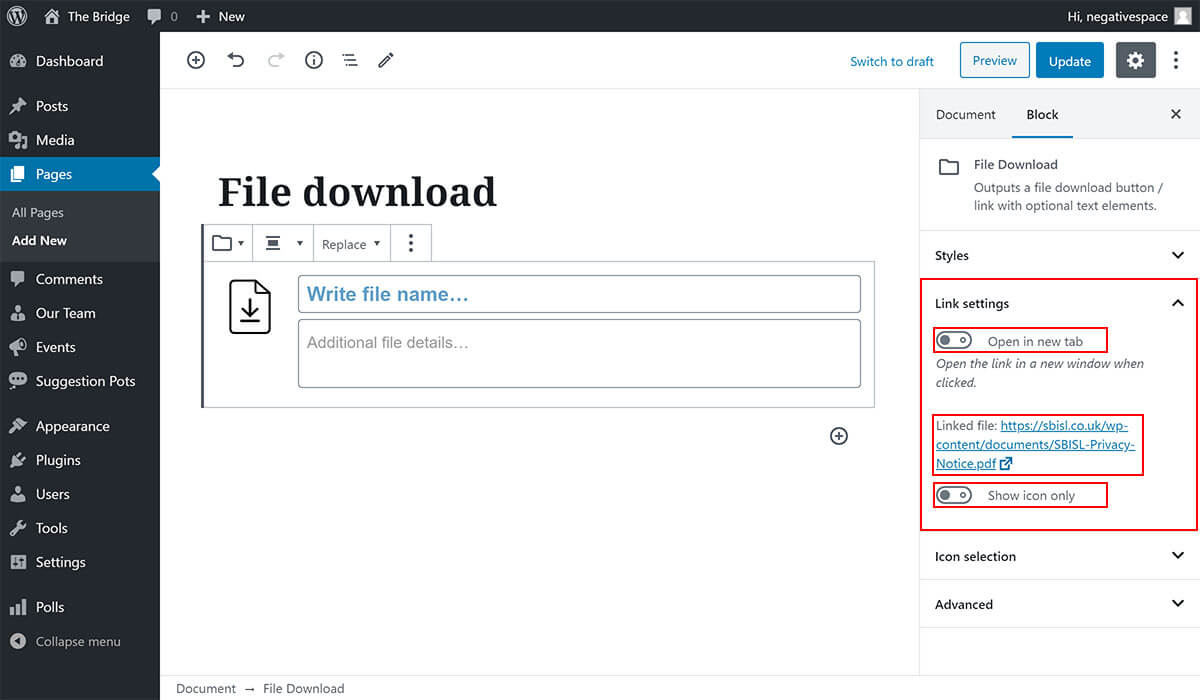Enable the Open in new tab toggle
This screenshot has width=1200, height=700.
pyautogui.click(x=954, y=341)
